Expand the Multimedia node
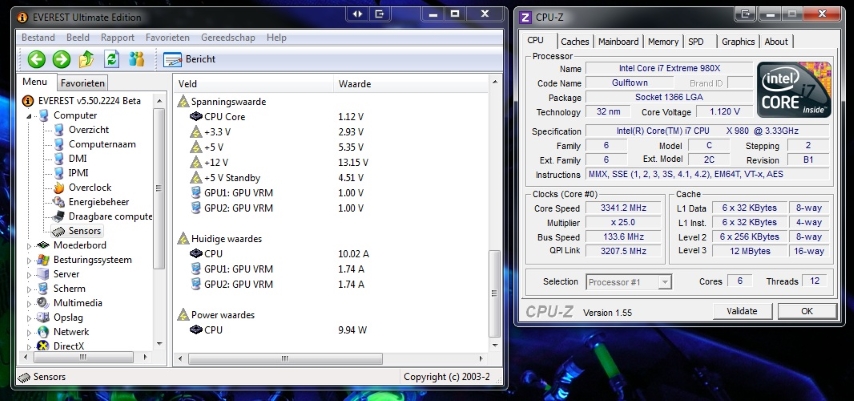The height and width of the screenshot is (401, 854). tap(29, 303)
